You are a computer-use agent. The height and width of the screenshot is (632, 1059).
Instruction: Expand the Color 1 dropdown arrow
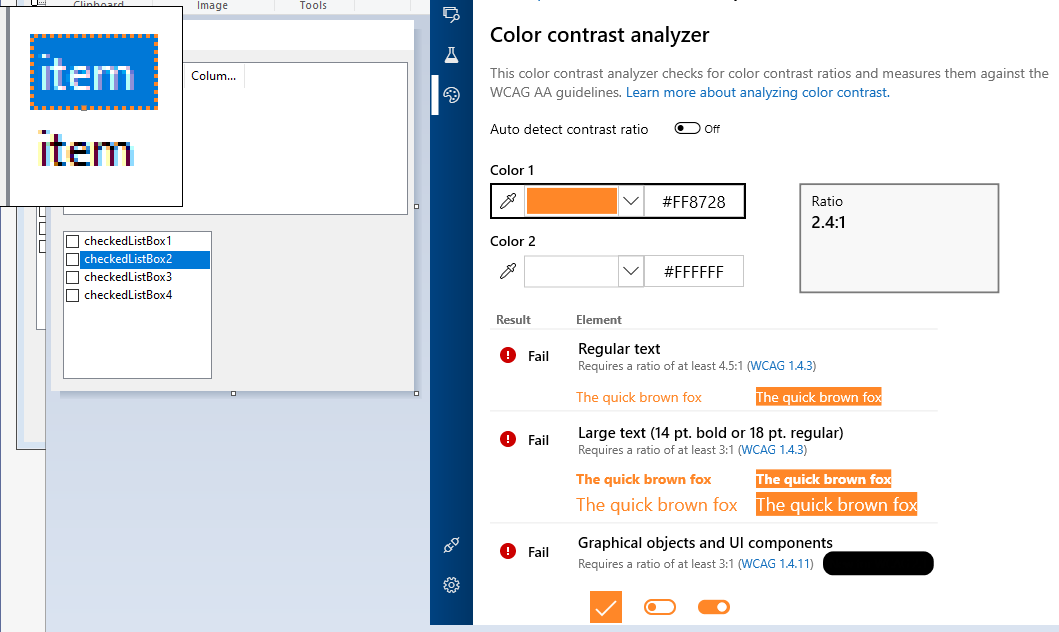point(631,201)
